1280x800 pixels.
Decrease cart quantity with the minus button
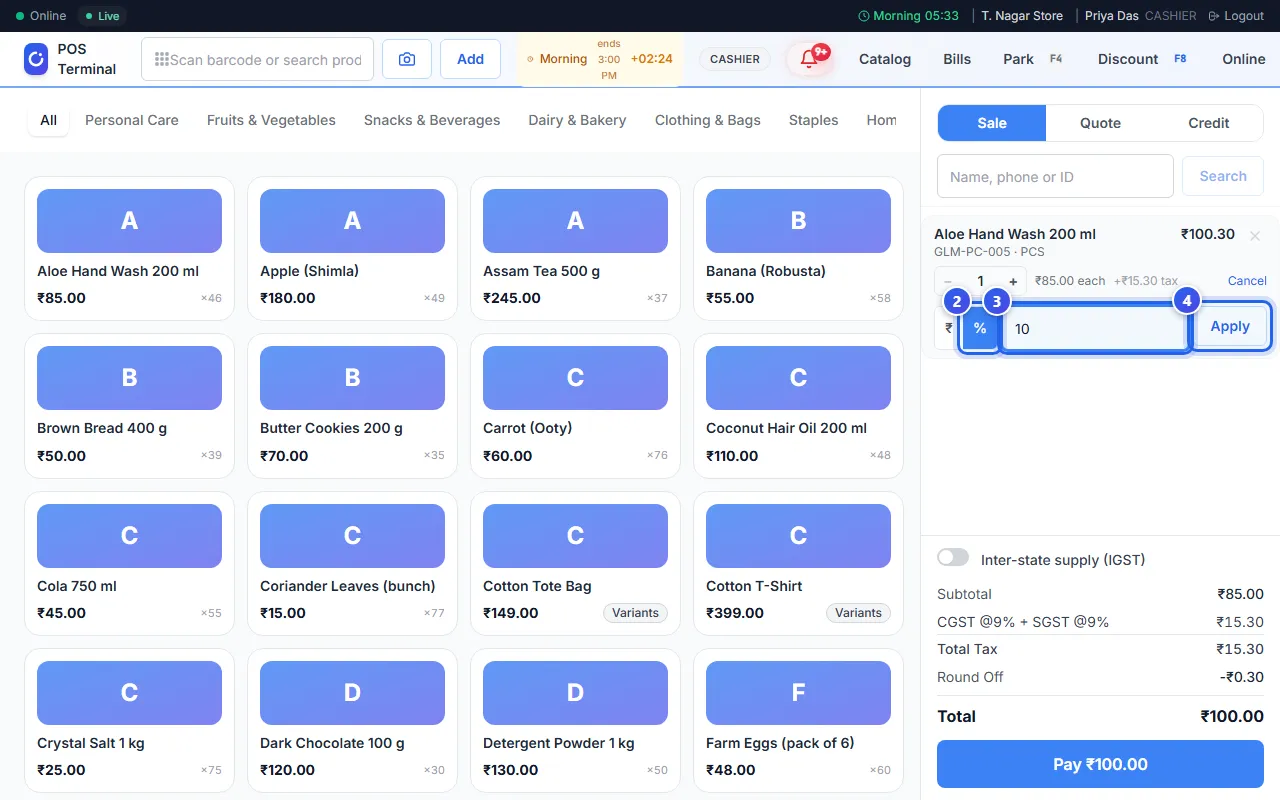point(948,282)
